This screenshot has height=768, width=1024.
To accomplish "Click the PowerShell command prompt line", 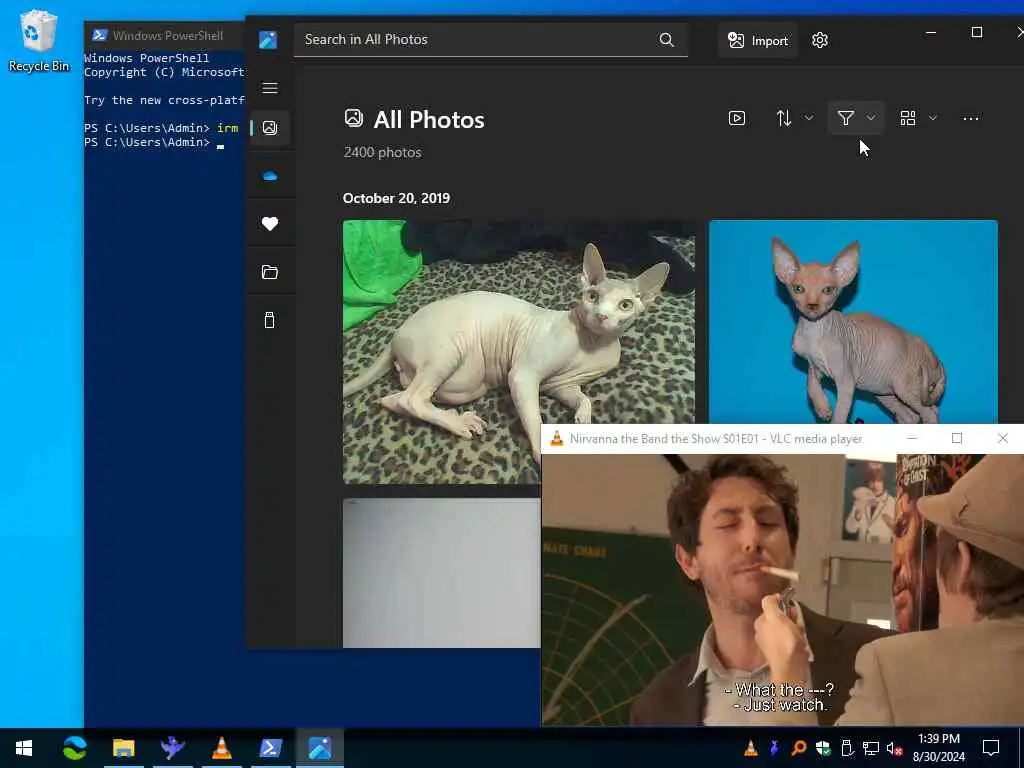I will pyautogui.click(x=154, y=142).
